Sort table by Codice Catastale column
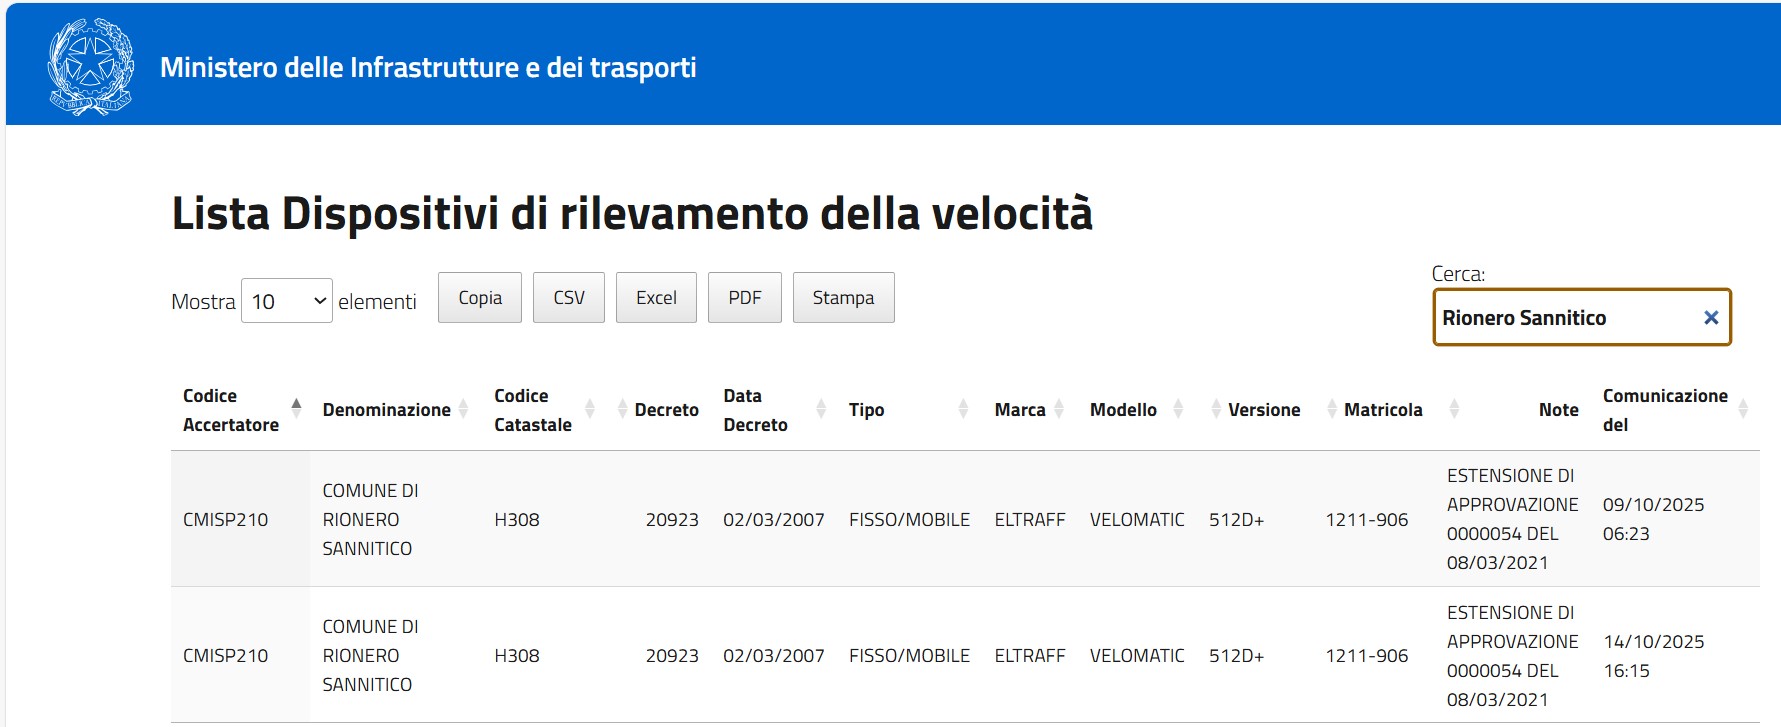 click(532, 410)
